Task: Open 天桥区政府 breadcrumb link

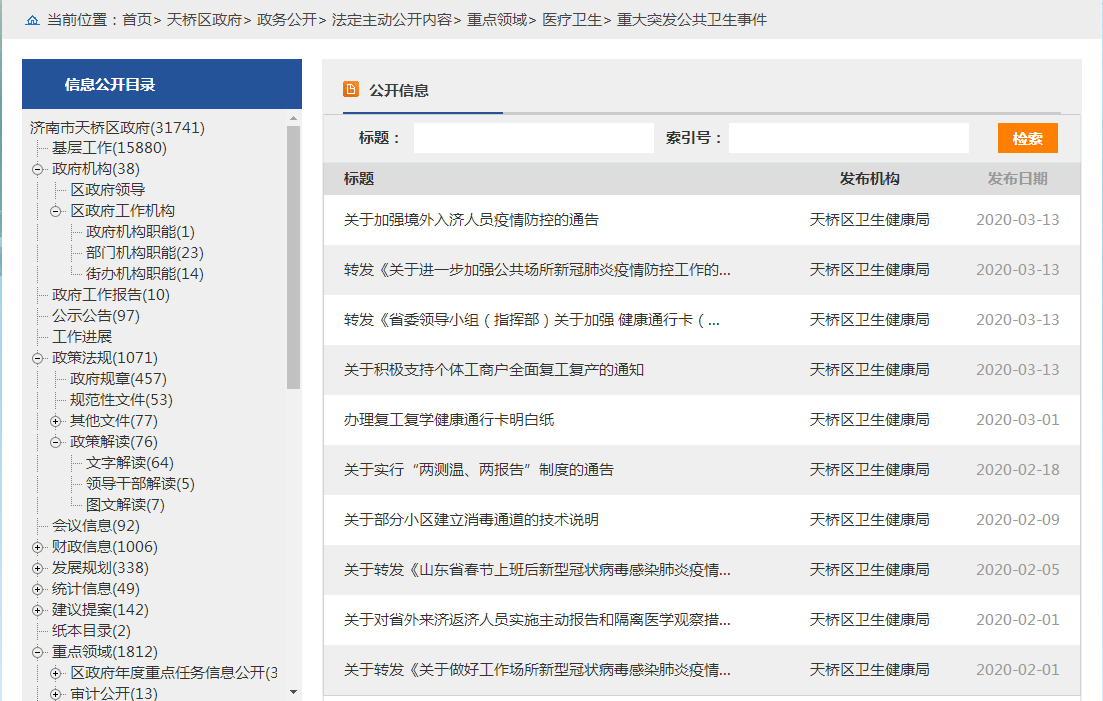Action: pos(204,20)
